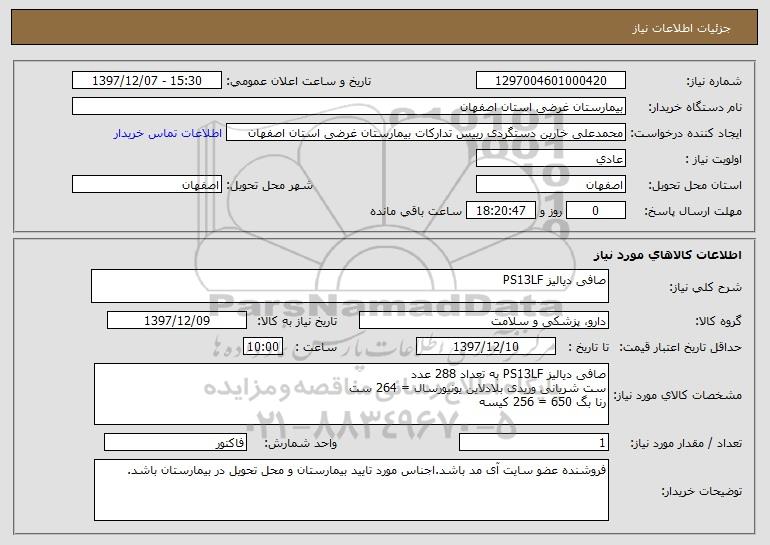Click the label استان محل تحویل
The height and width of the screenshot is (545, 770).
(x=695, y=186)
